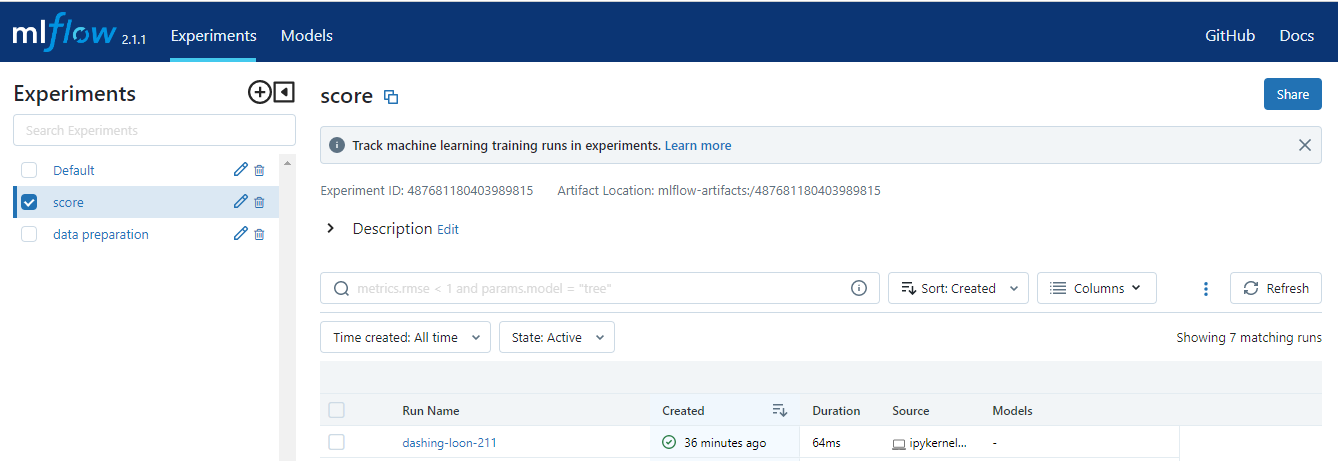The image size is (1338, 461).
Task: Rename the score experiment with pencil icon
Action: (240, 202)
